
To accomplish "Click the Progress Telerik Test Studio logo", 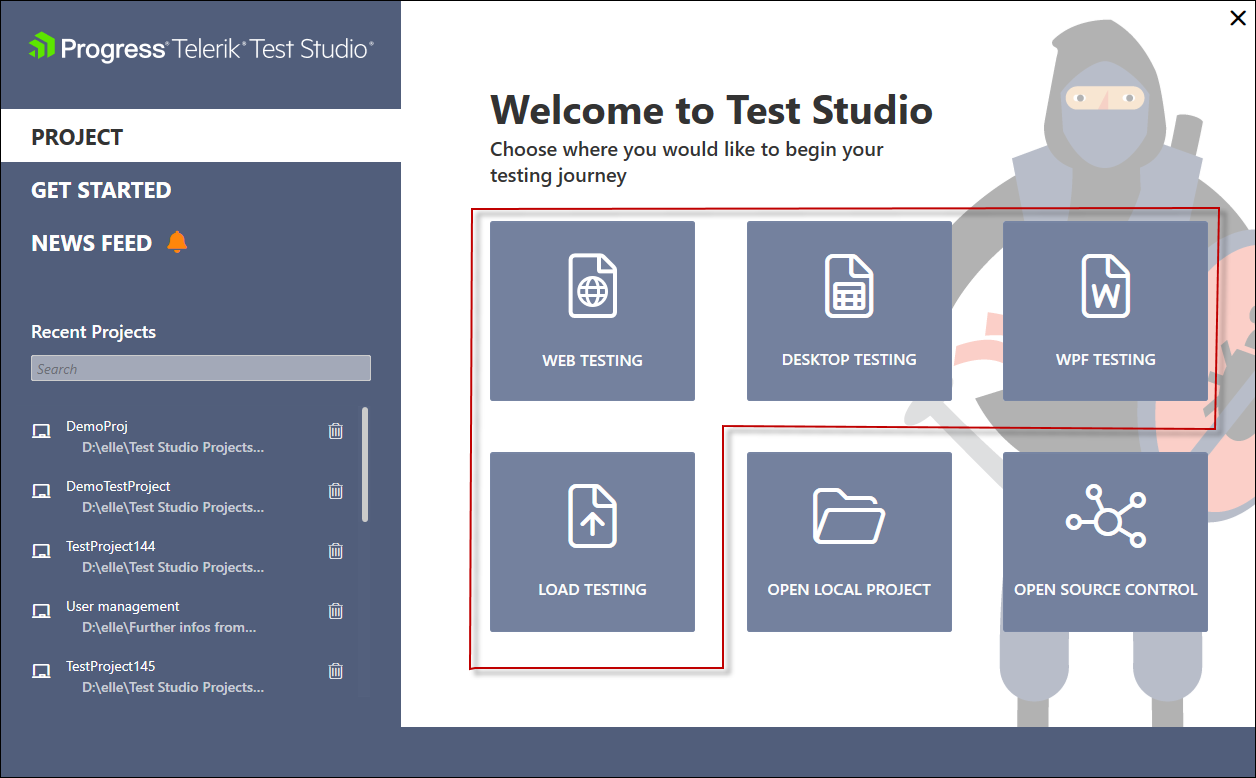I will click(201, 48).
